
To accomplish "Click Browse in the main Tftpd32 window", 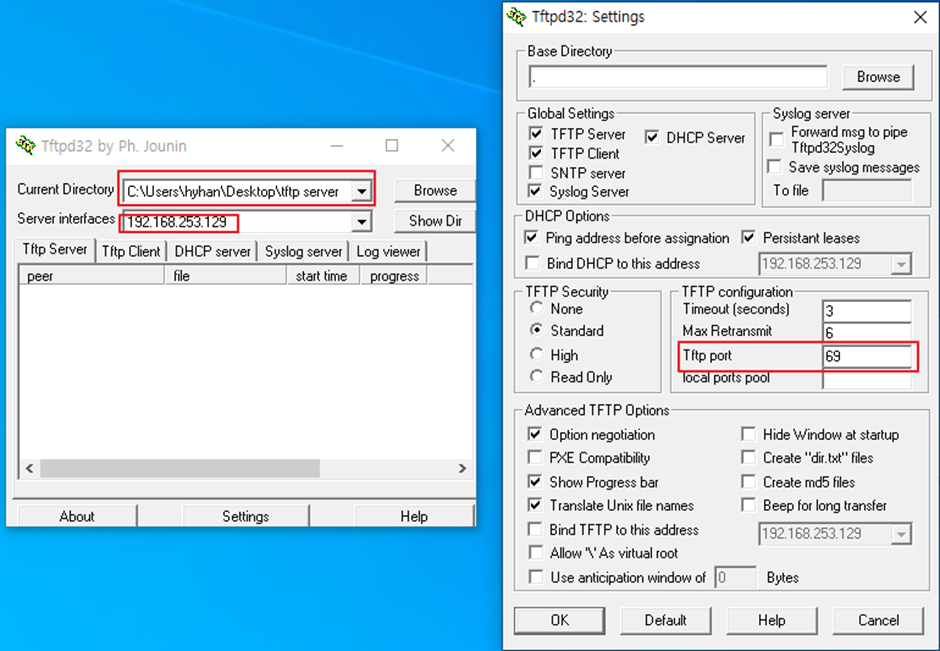I will coord(435,190).
